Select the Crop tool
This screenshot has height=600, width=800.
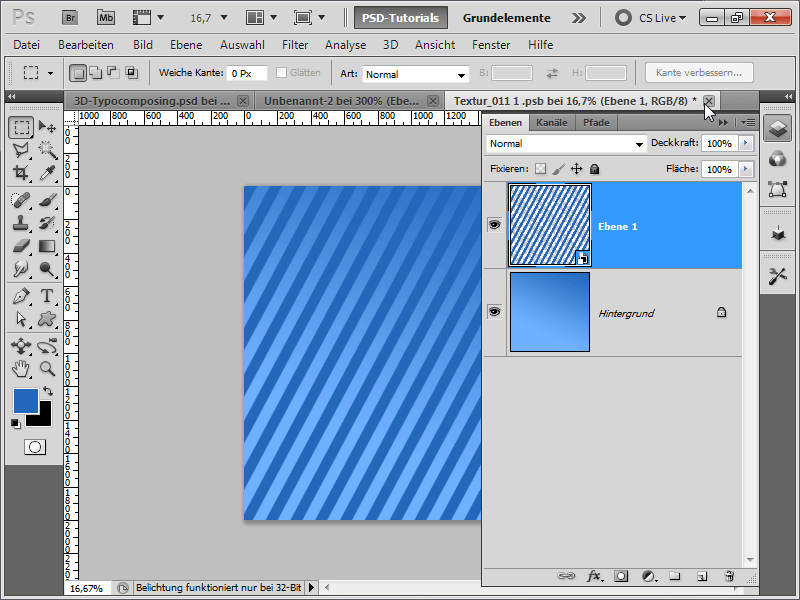pos(21,172)
